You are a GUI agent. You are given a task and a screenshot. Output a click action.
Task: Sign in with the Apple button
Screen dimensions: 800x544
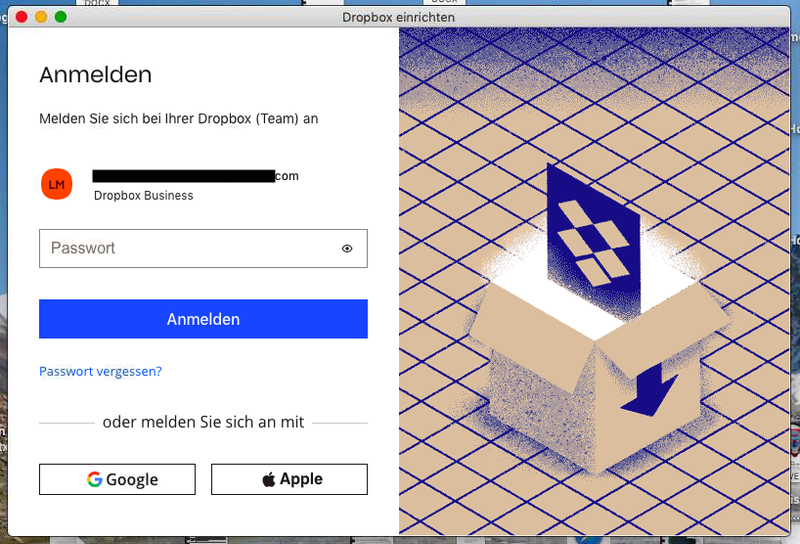[x=289, y=479]
